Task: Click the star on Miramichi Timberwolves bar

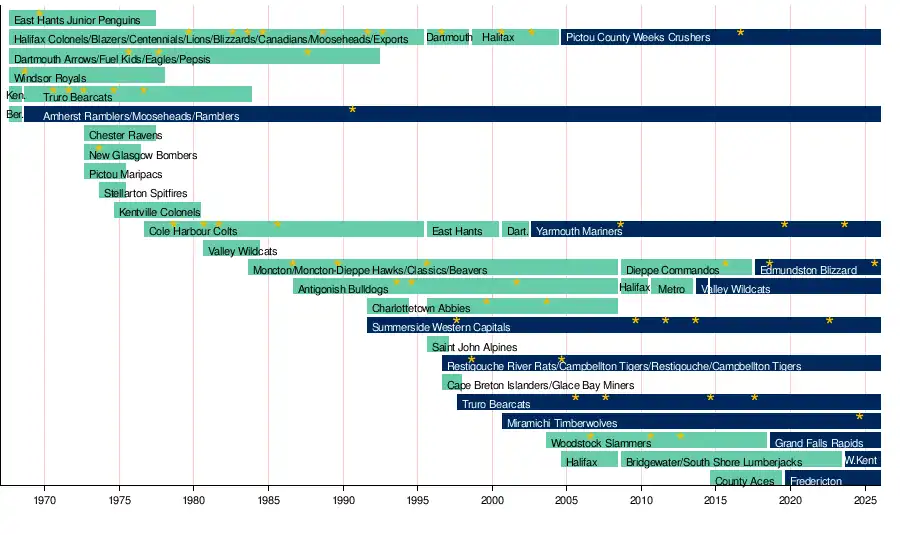Action: click(859, 417)
